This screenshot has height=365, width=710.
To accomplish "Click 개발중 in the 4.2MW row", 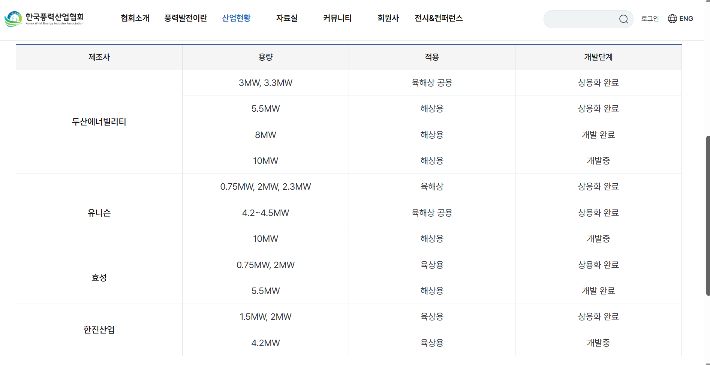I will (x=598, y=343).
